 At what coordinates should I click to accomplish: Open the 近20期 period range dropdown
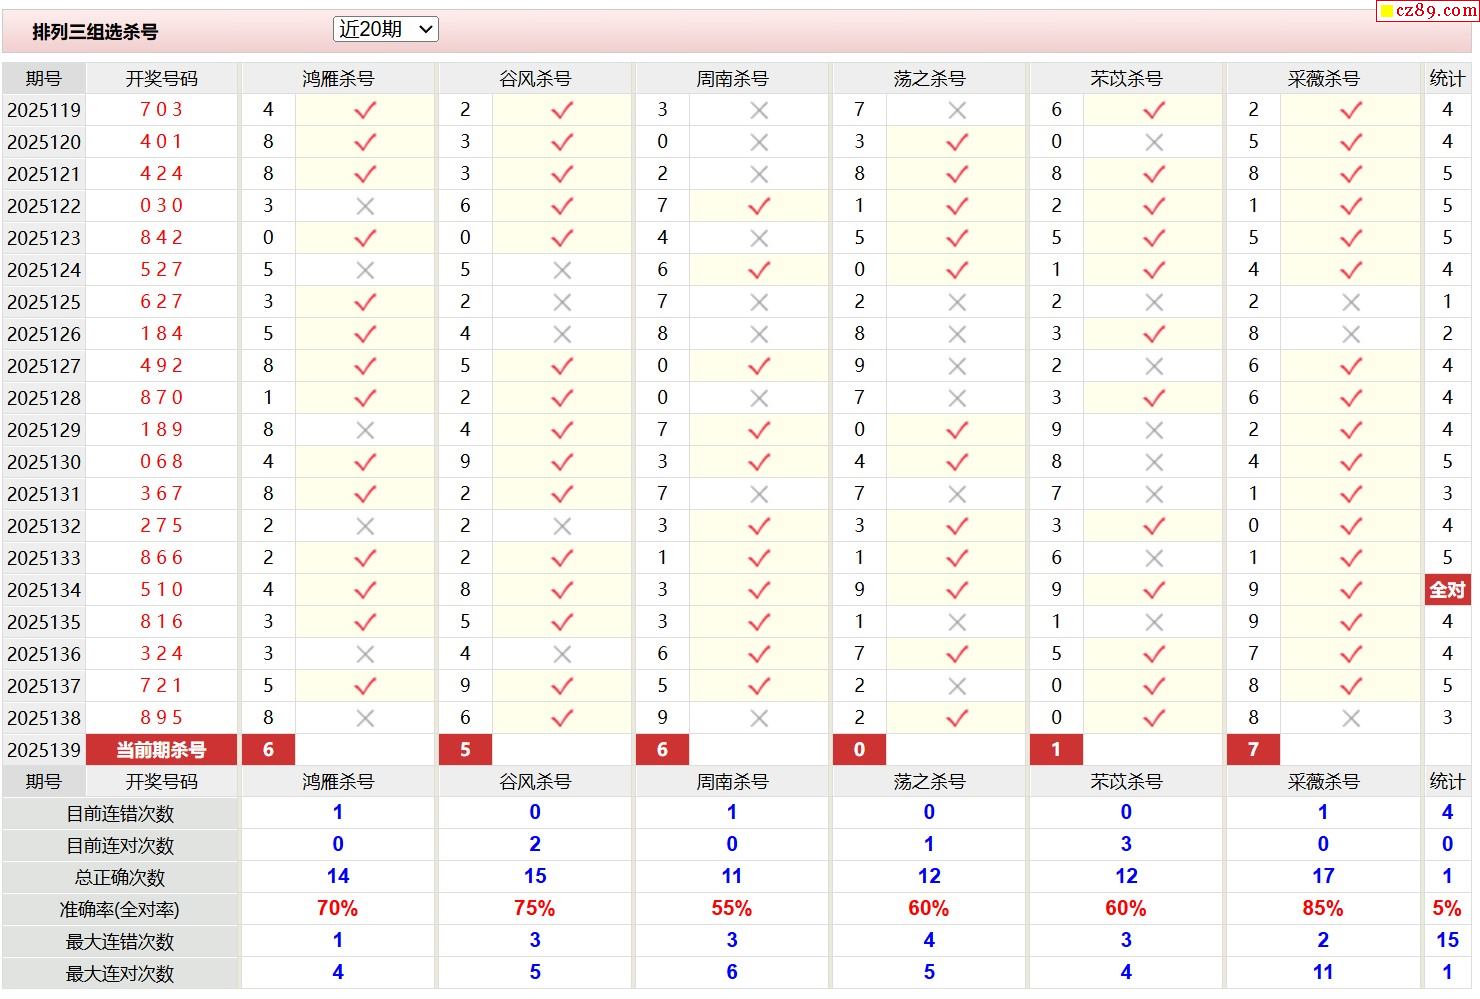tap(385, 30)
